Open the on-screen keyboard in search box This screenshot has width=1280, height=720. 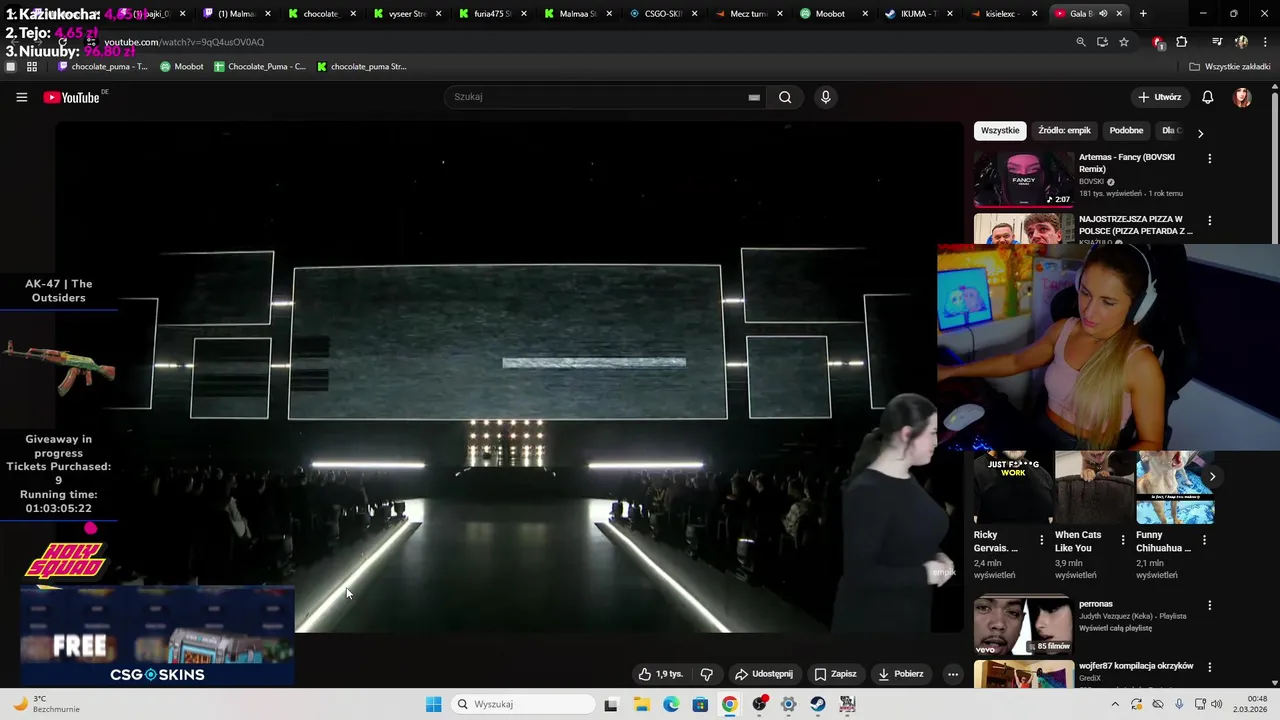click(x=754, y=97)
